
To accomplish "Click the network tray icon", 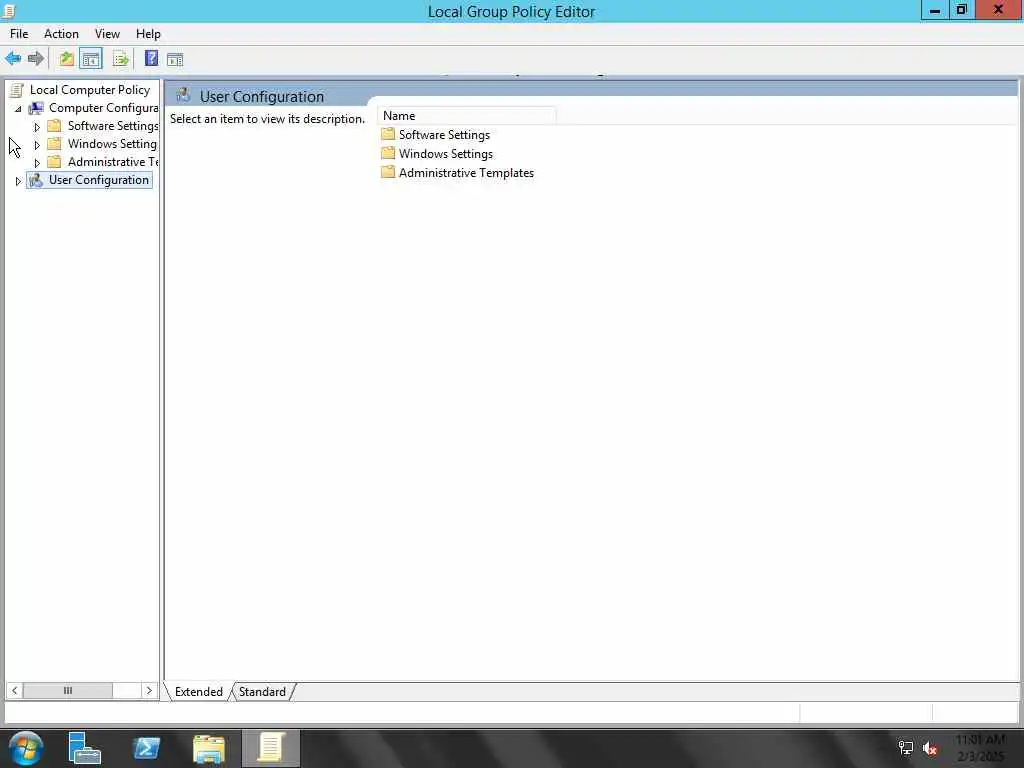I will point(905,748).
